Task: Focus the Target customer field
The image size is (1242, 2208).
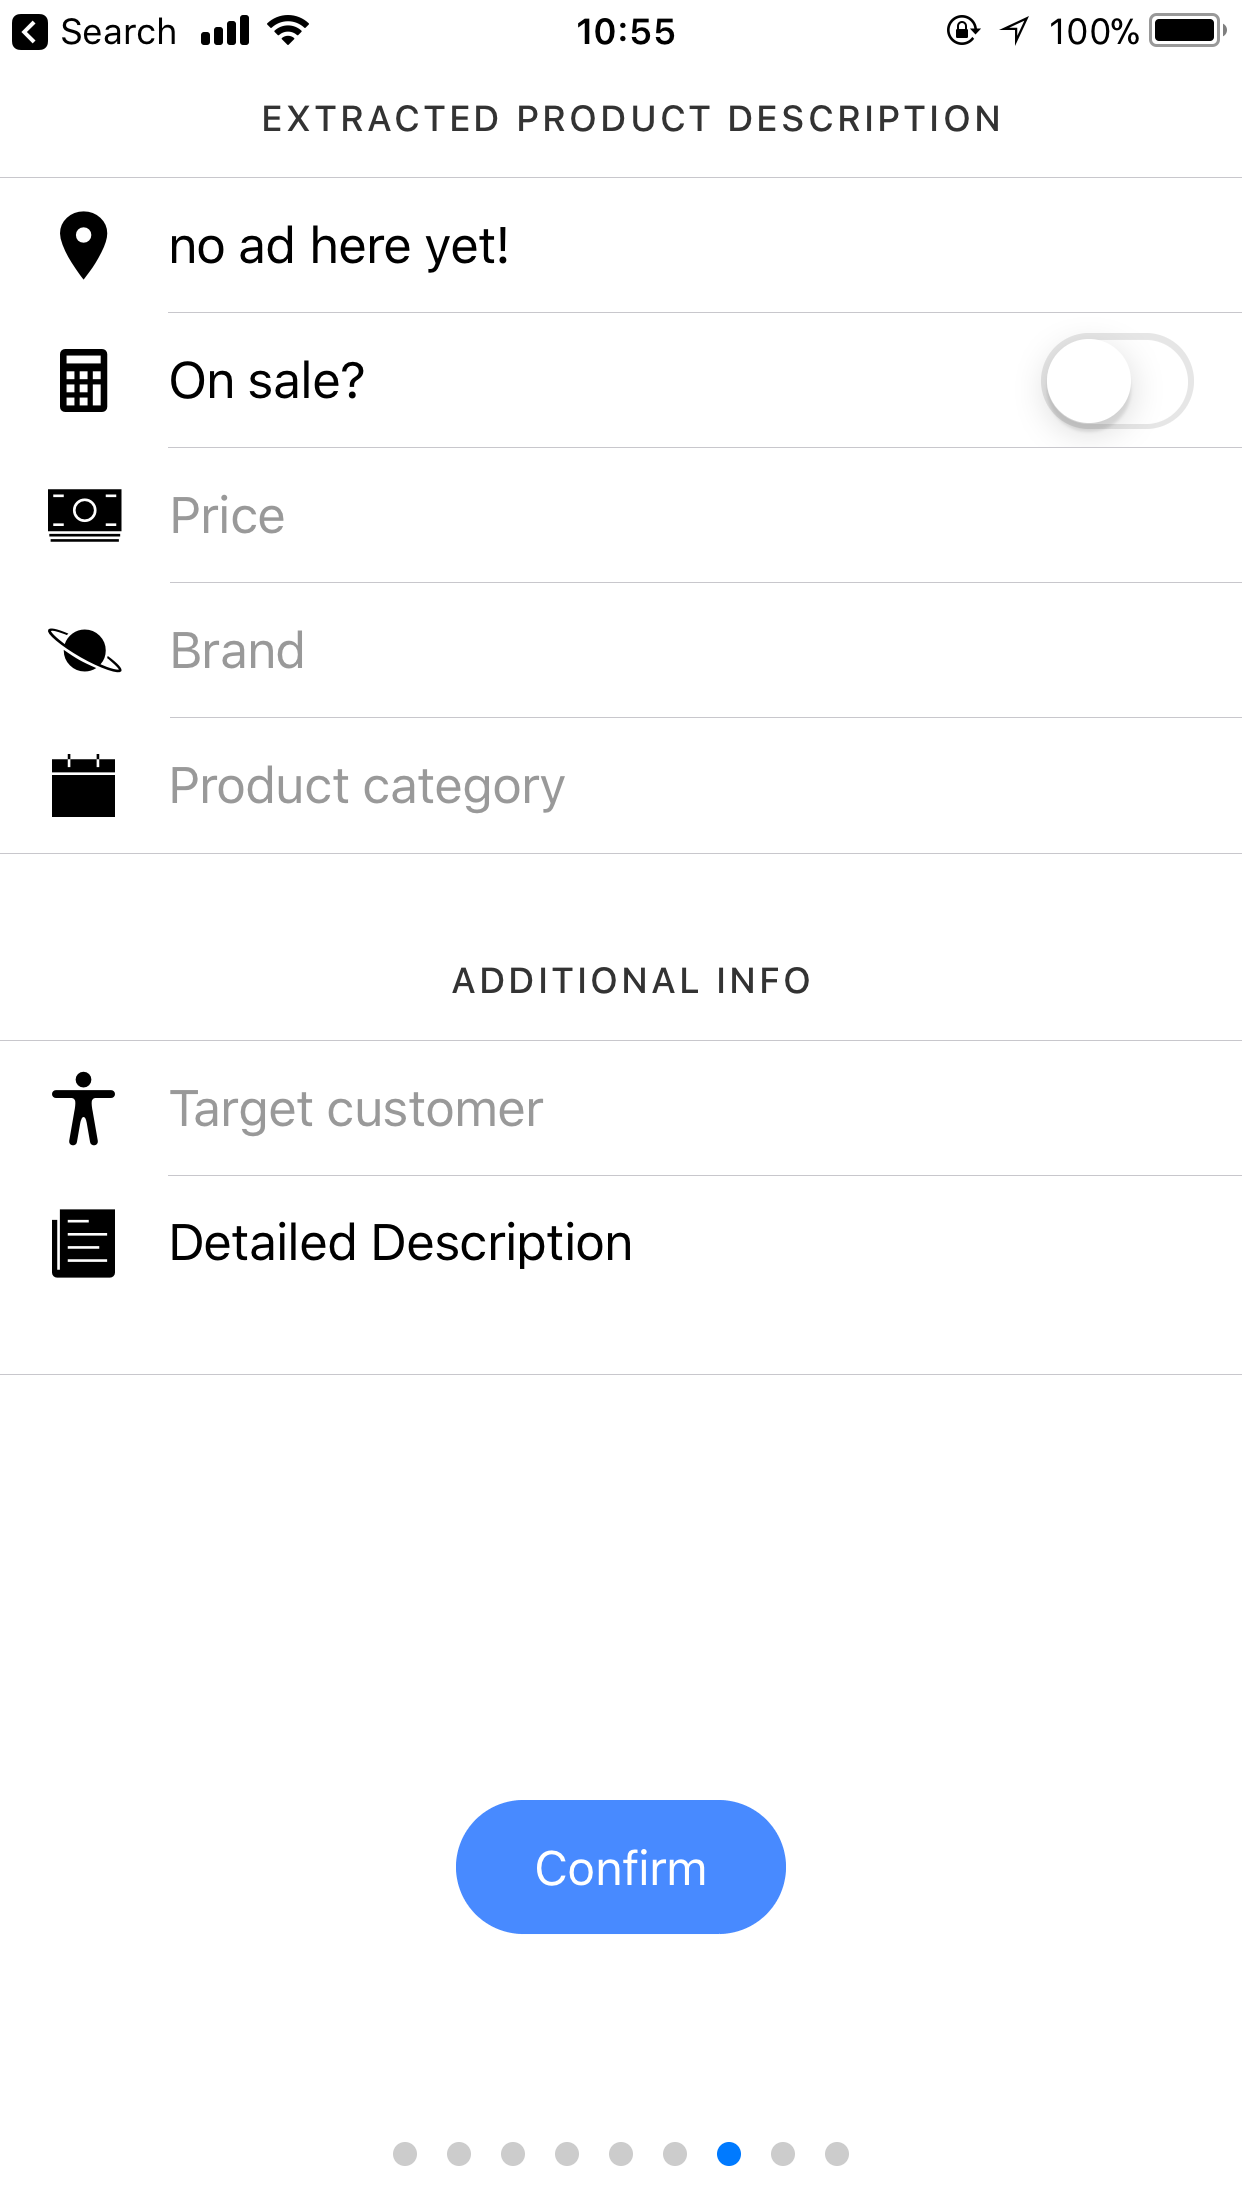Action: [705, 1109]
